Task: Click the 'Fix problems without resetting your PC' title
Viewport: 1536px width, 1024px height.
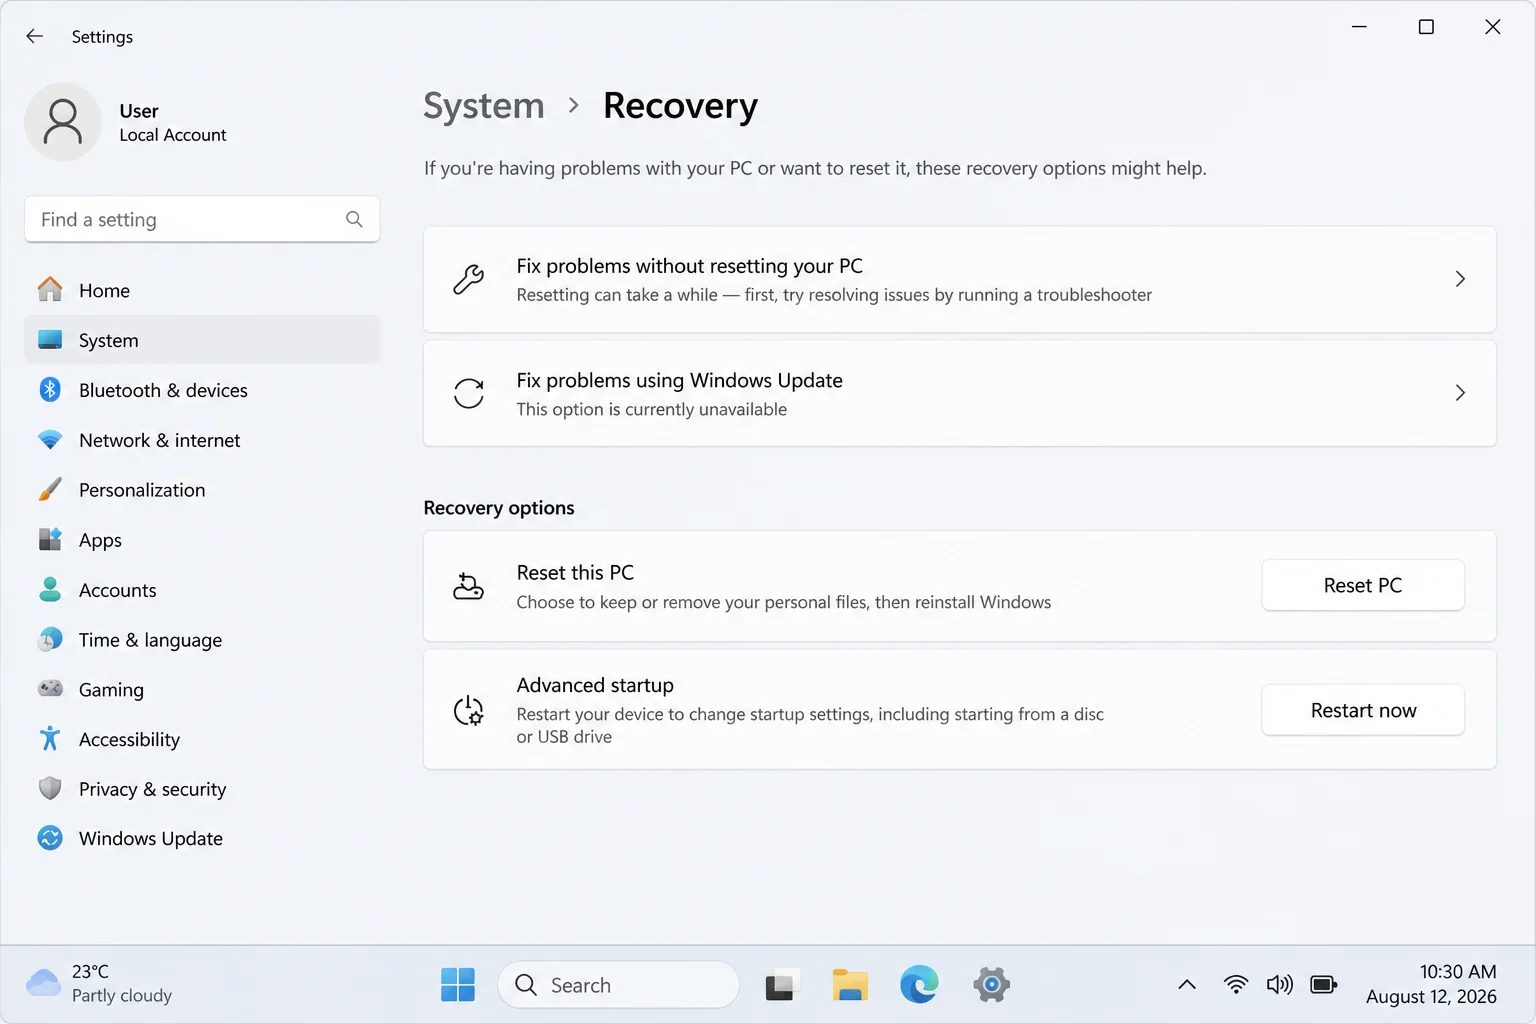Action: tap(690, 266)
